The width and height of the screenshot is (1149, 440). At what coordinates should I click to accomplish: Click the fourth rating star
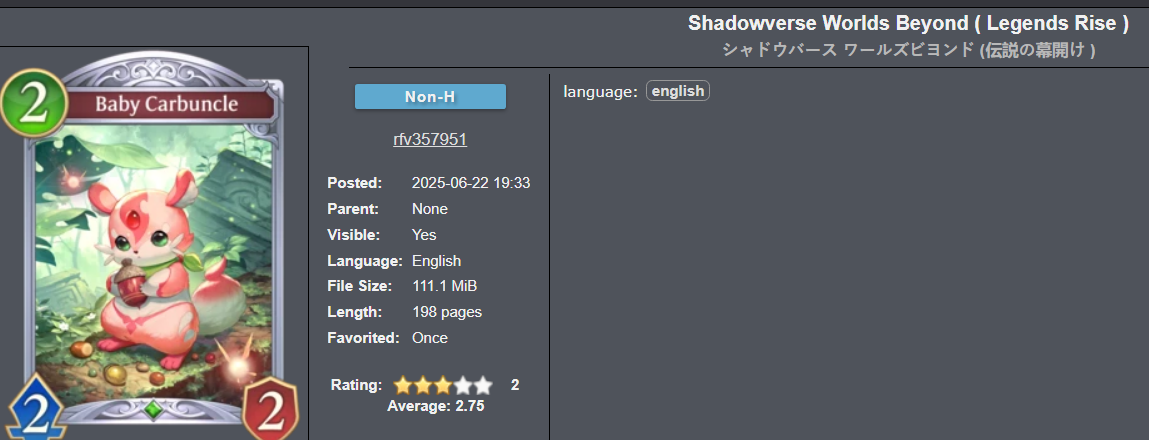[462, 385]
